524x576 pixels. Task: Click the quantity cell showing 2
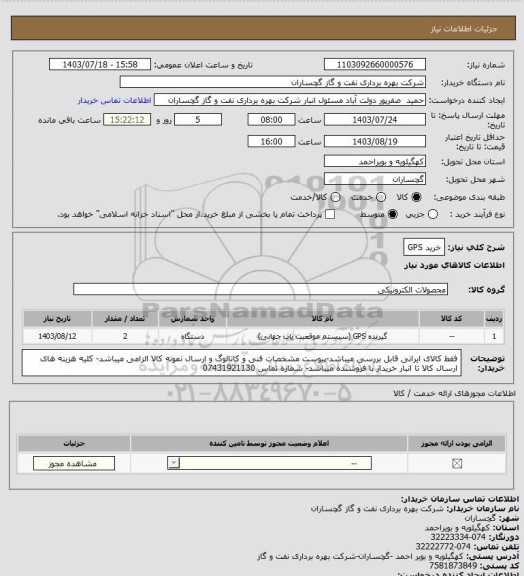click(125, 336)
